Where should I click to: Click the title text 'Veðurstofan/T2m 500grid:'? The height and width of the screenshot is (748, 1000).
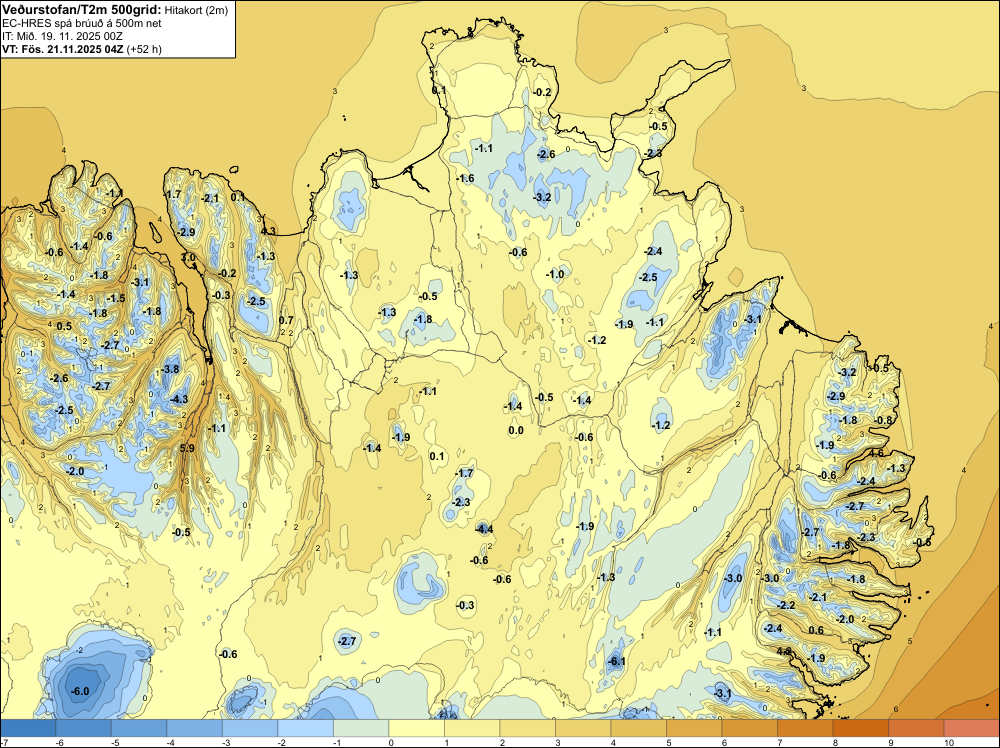coord(82,10)
